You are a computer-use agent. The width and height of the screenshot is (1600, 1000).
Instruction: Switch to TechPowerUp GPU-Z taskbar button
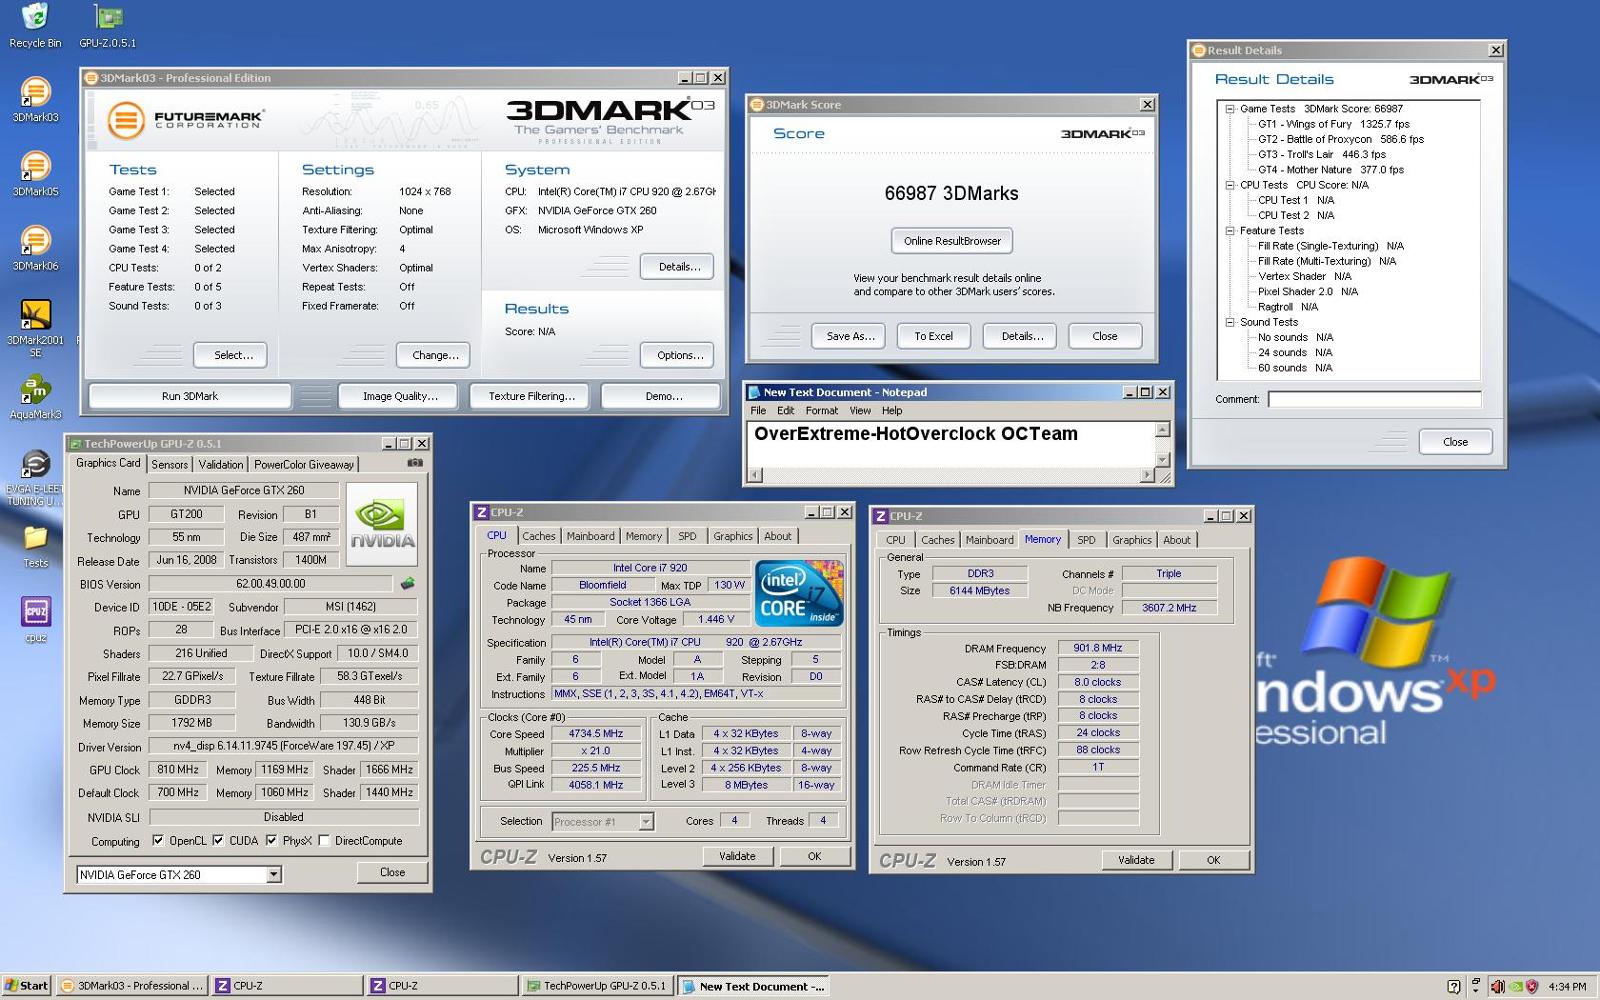598,986
